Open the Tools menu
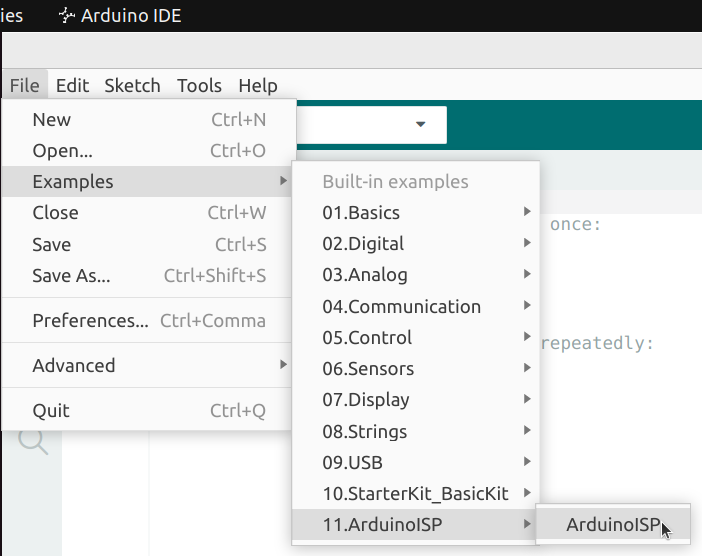 click(x=199, y=85)
